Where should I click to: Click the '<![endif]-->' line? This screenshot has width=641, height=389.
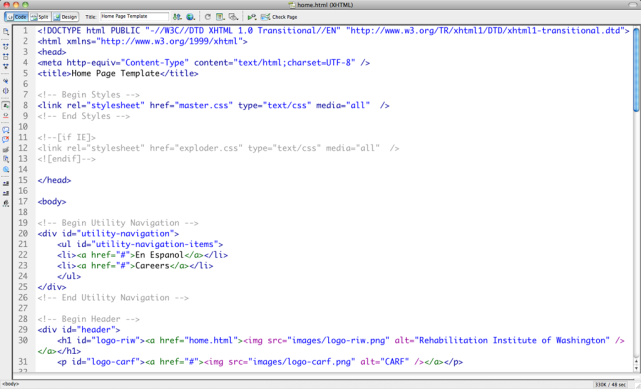coord(66,159)
